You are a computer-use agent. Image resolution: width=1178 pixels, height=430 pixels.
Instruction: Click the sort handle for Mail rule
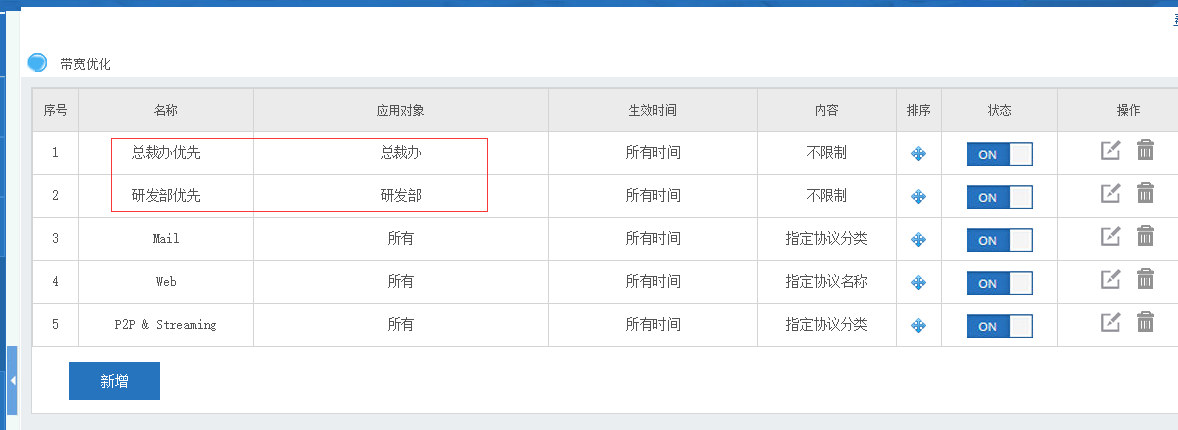pyautogui.click(x=918, y=240)
